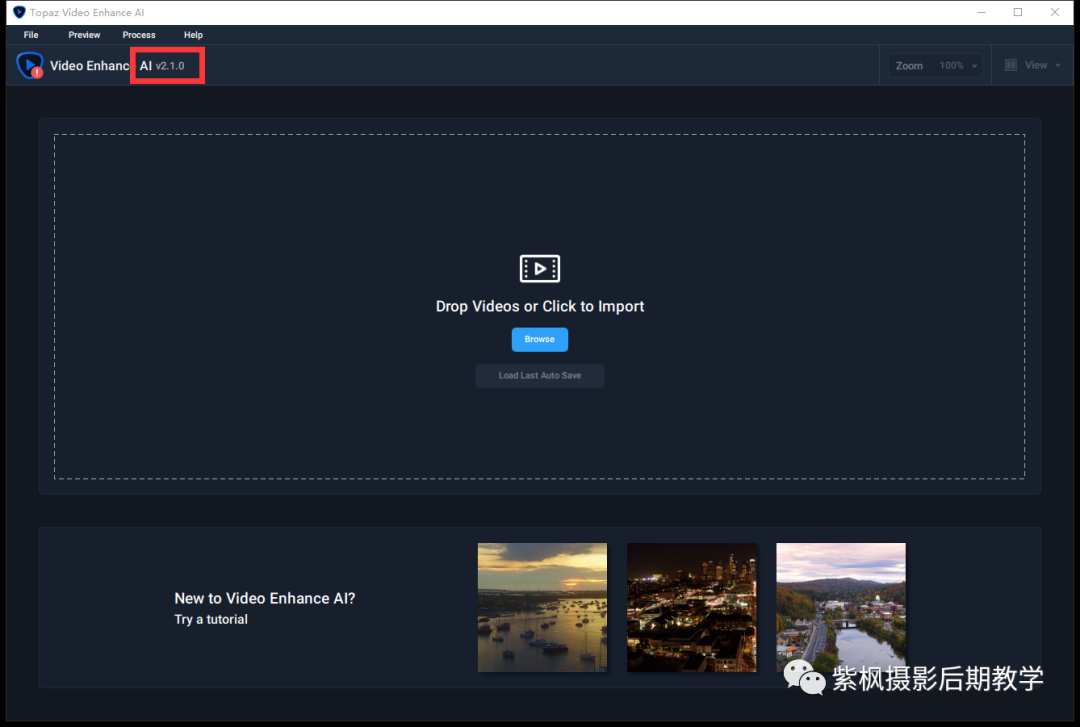Close the Topaz Video Enhance AI window
Image resolution: width=1080 pixels, height=727 pixels.
click(1055, 12)
